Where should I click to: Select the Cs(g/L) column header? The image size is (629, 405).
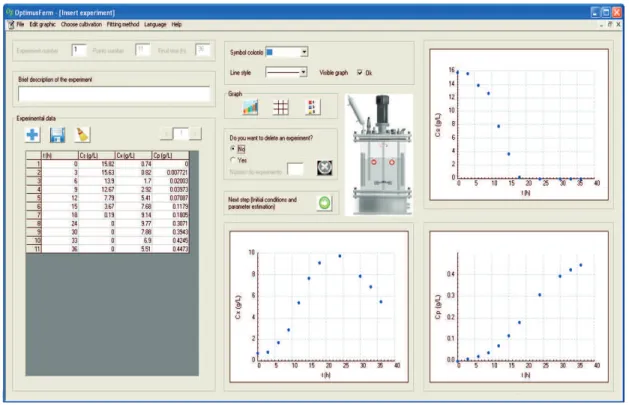97,155
